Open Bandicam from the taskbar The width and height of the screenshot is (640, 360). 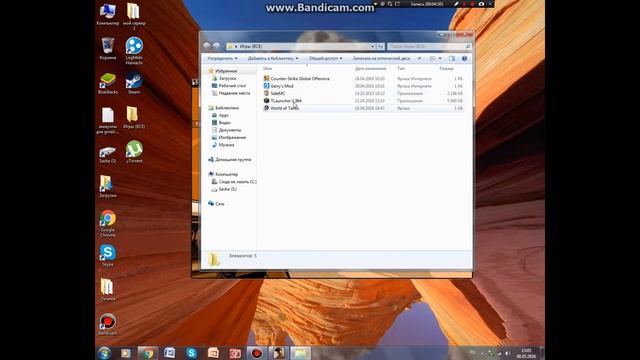256,353
